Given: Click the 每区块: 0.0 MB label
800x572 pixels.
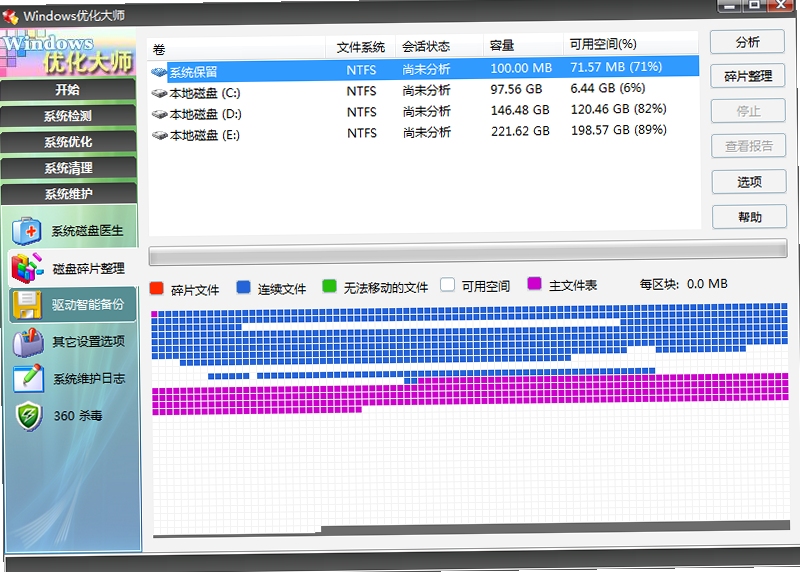Looking at the screenshot, I should [x=684, y=284].
